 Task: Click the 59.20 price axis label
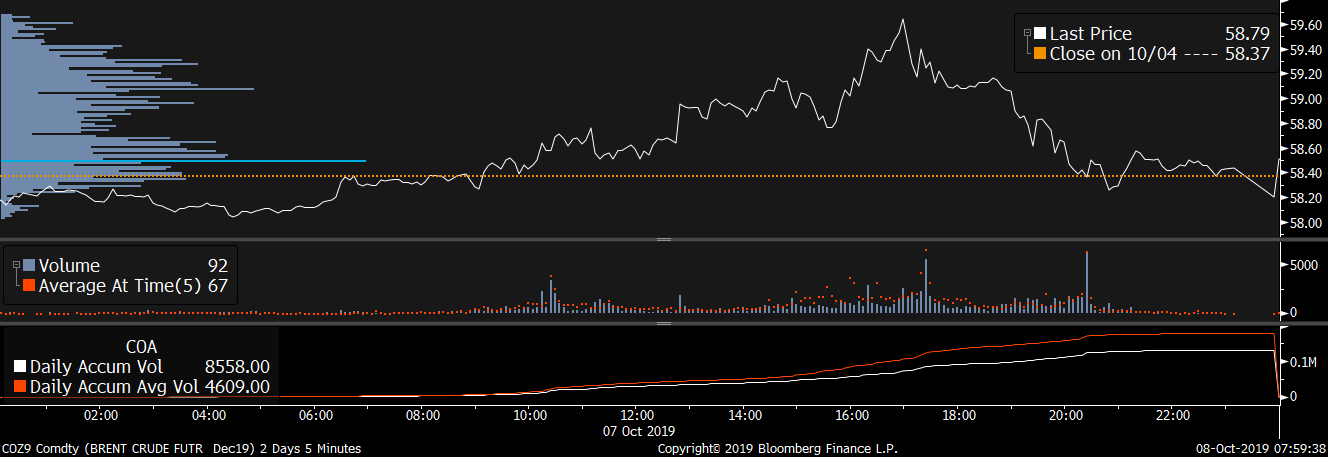point(1304,75)
